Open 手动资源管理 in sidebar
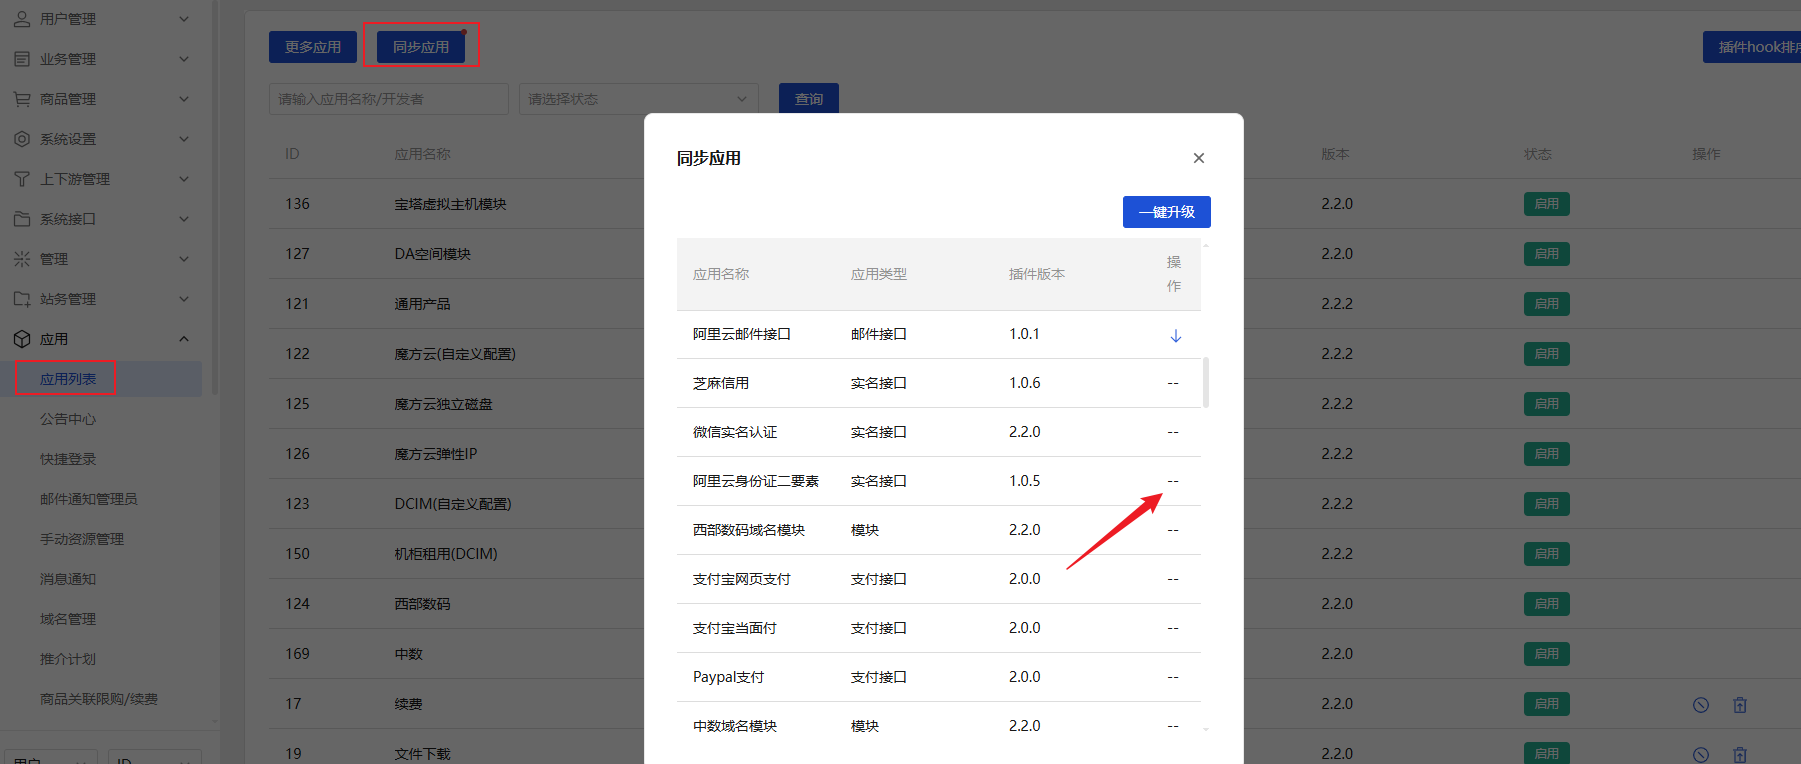 point(82,539)
